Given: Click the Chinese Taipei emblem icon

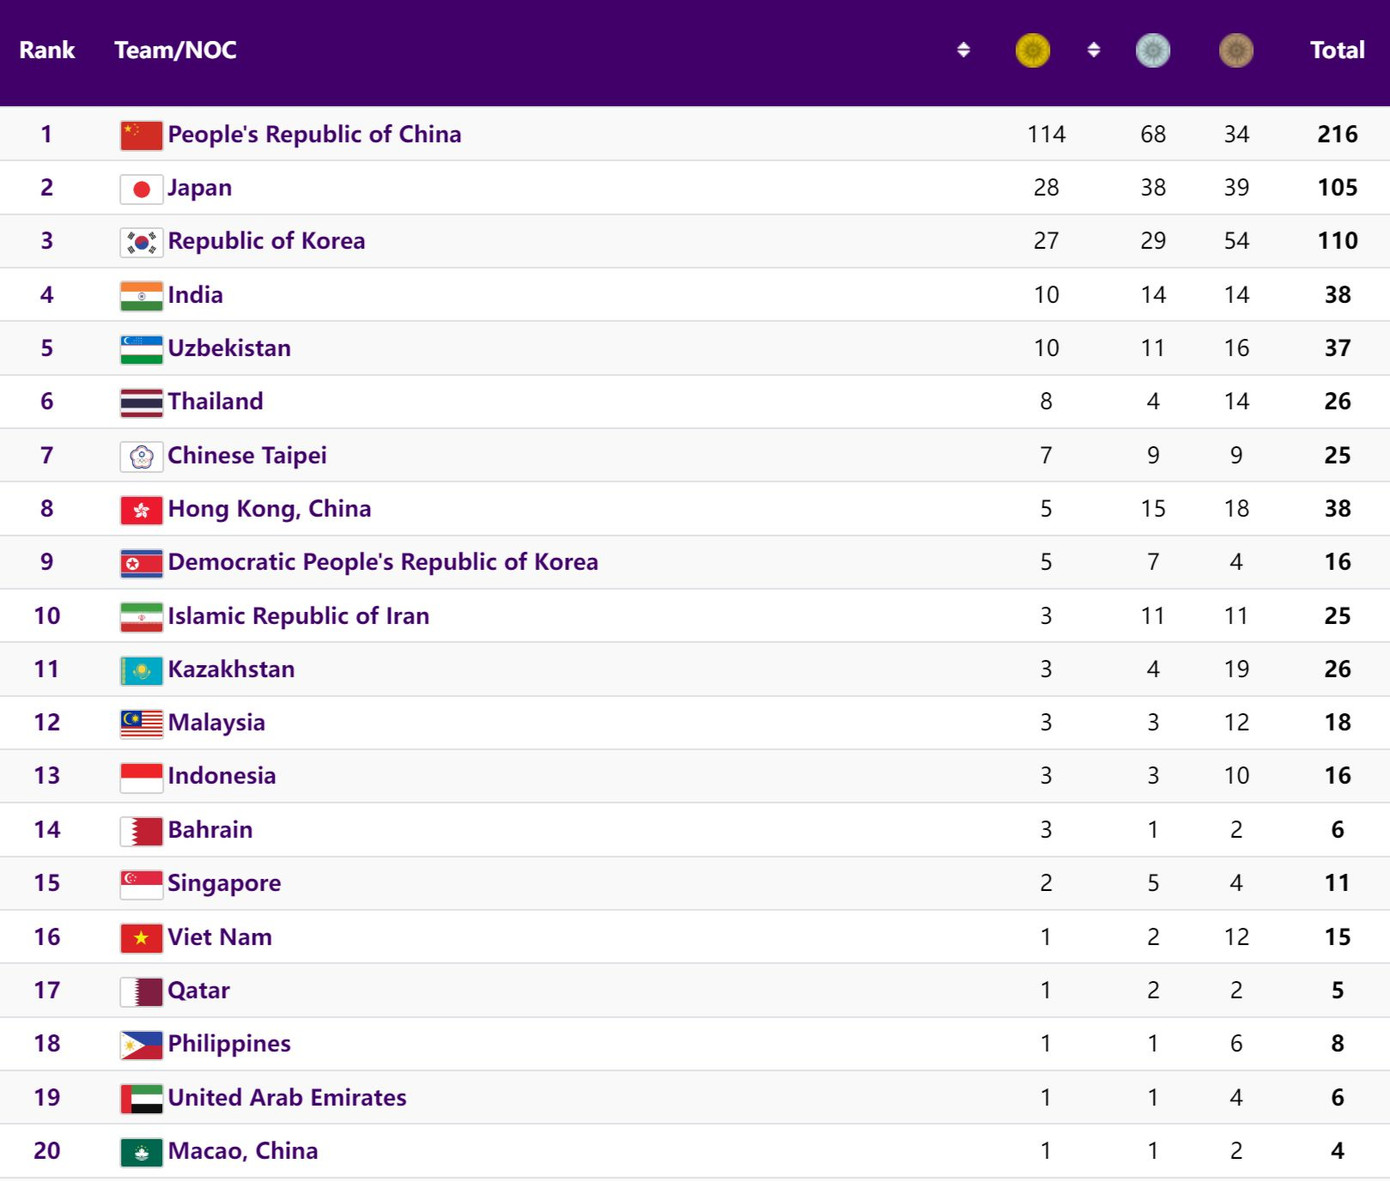Looking at the screenshot, I should (x=140, y=455).
